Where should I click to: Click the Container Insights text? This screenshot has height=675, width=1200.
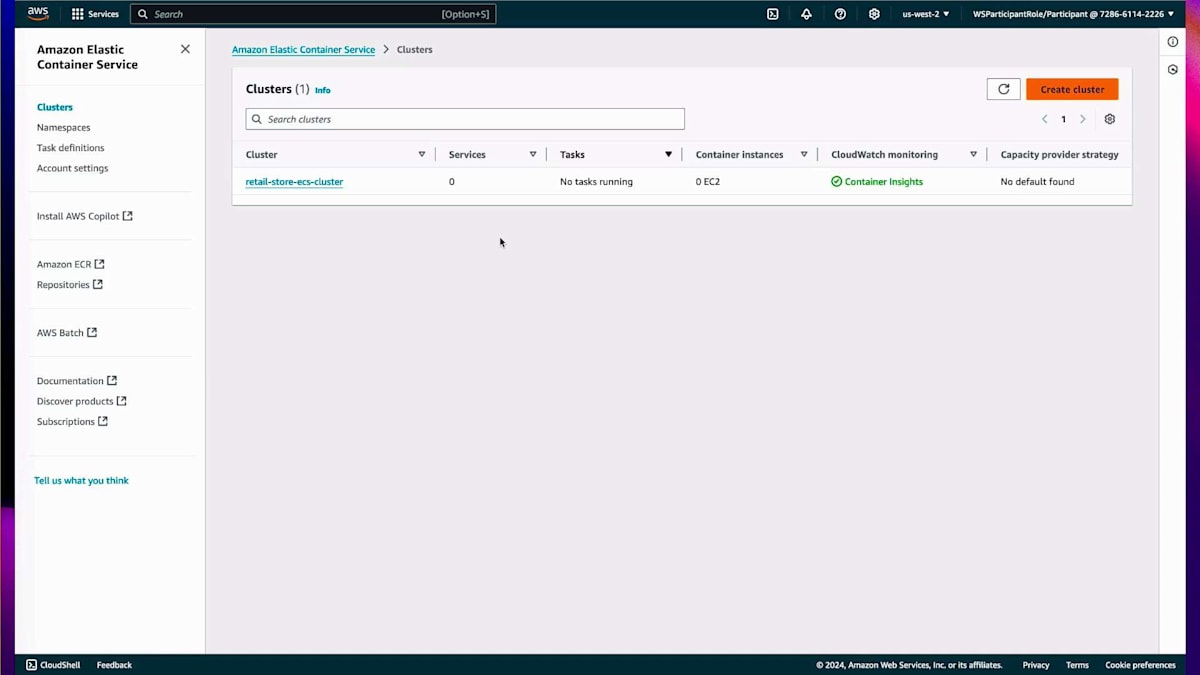[x=884, y=182]
